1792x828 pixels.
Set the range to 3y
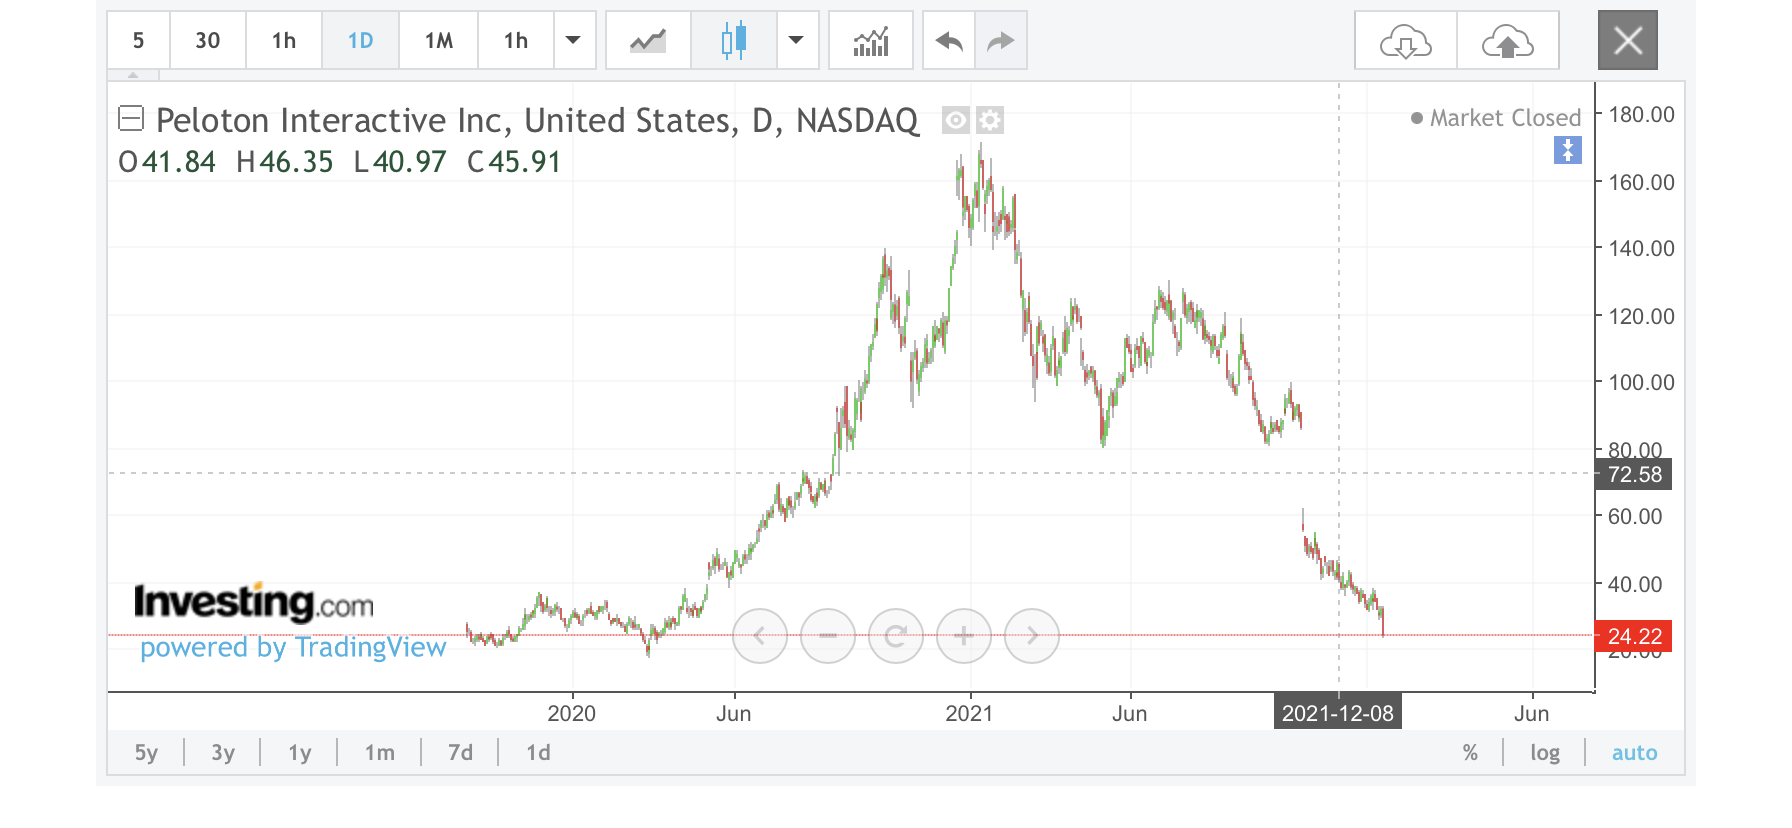click(x=223, y=753)
